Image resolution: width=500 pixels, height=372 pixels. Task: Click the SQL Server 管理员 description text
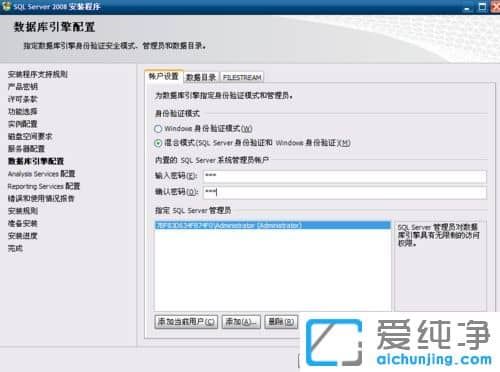(x=438, y=235)
